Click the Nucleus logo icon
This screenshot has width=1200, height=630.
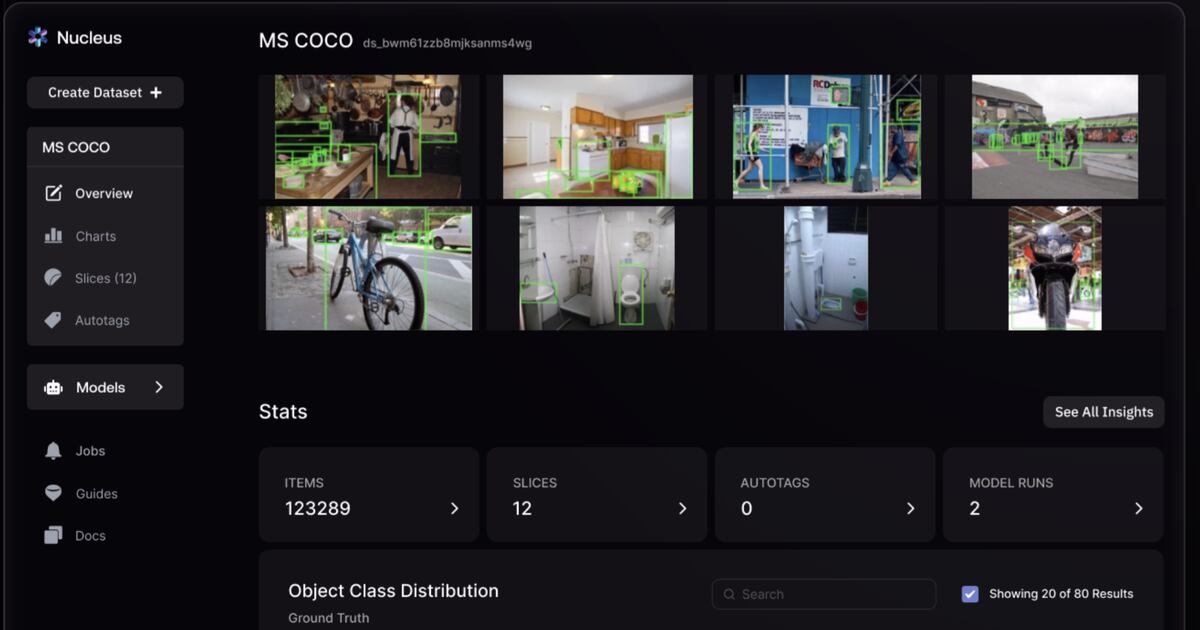coord(38,38)
